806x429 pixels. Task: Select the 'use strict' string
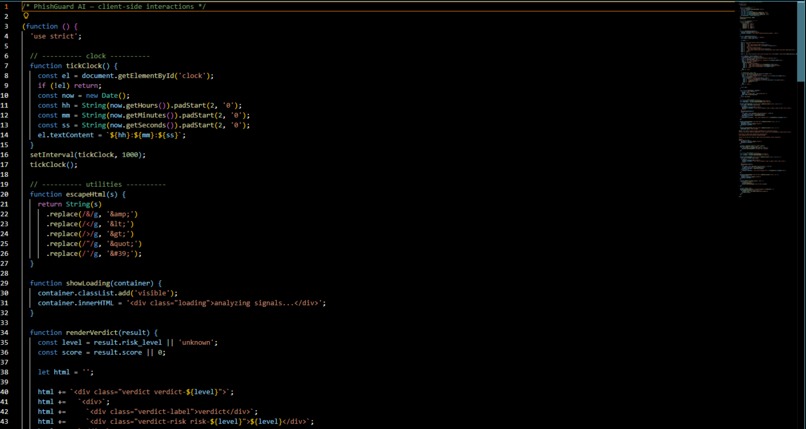click(x=53, y=36)
